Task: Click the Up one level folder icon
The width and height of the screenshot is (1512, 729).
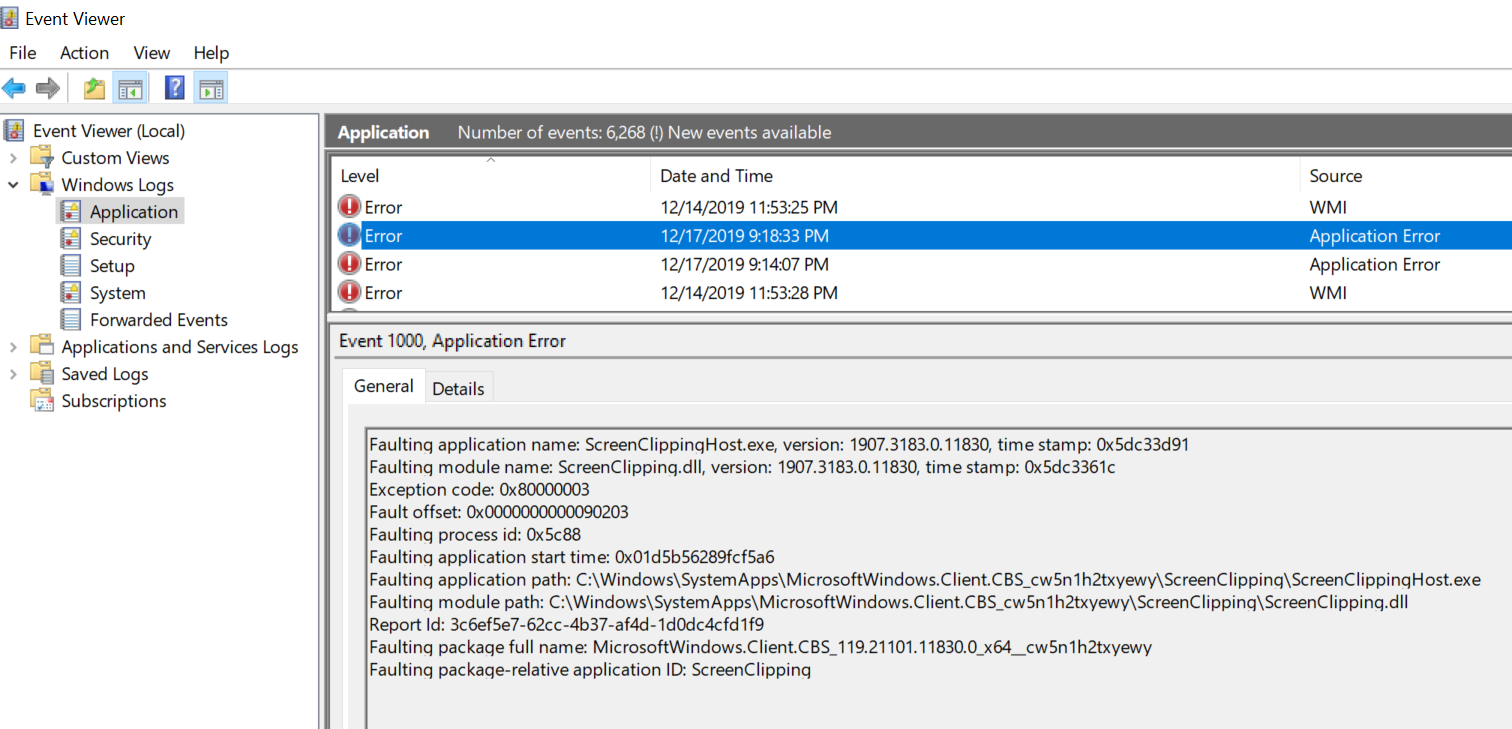Action: 94,88
